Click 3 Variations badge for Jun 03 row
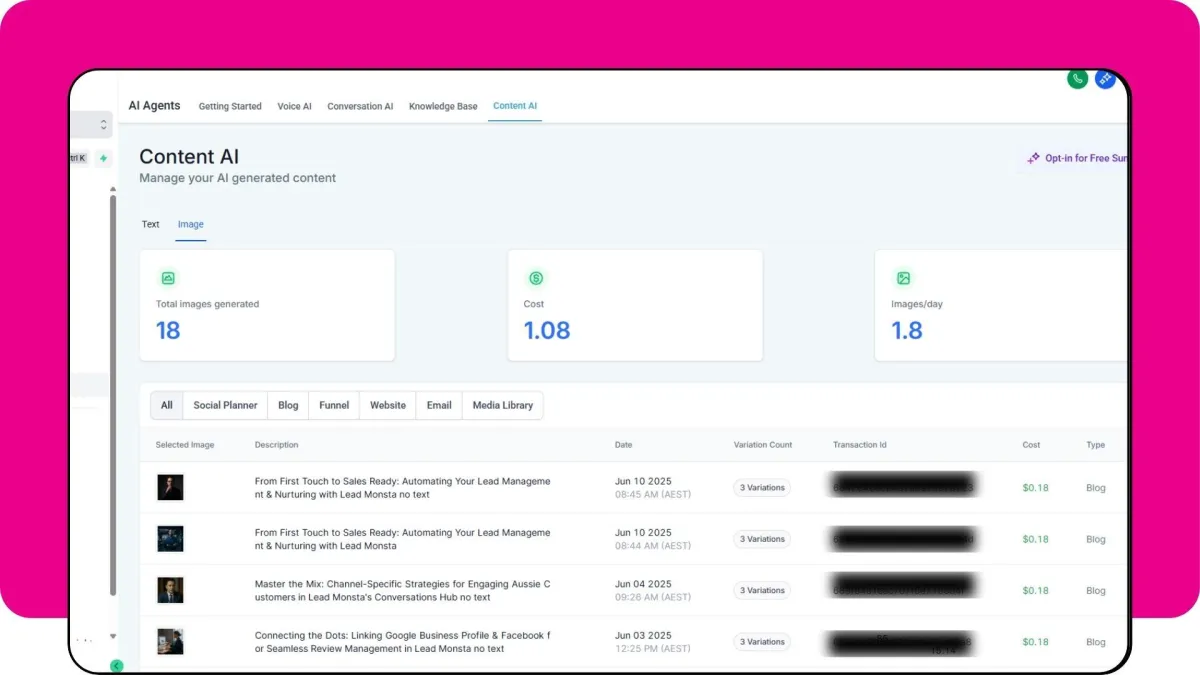Image resolution: width=1200 pixels, height=675 pixels. click(762, 642)
